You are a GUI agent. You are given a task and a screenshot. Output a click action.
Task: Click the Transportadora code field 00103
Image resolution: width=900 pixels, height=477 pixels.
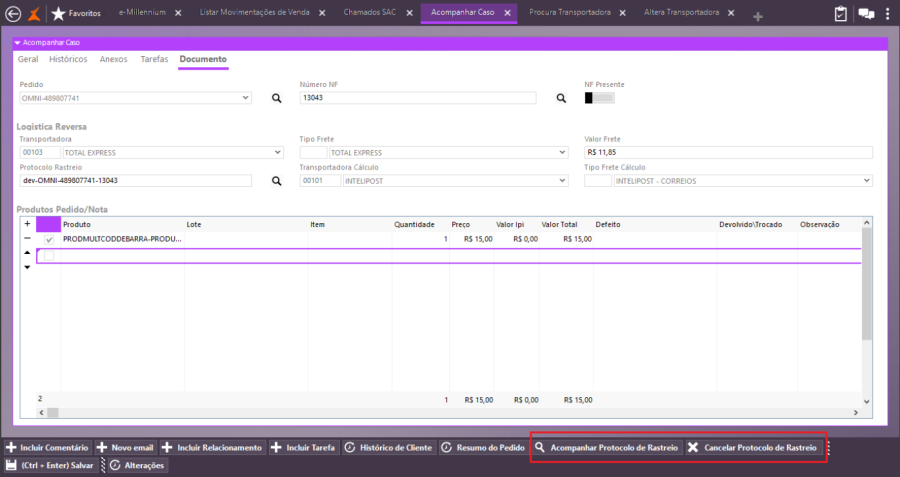click(x=40, y=153)
